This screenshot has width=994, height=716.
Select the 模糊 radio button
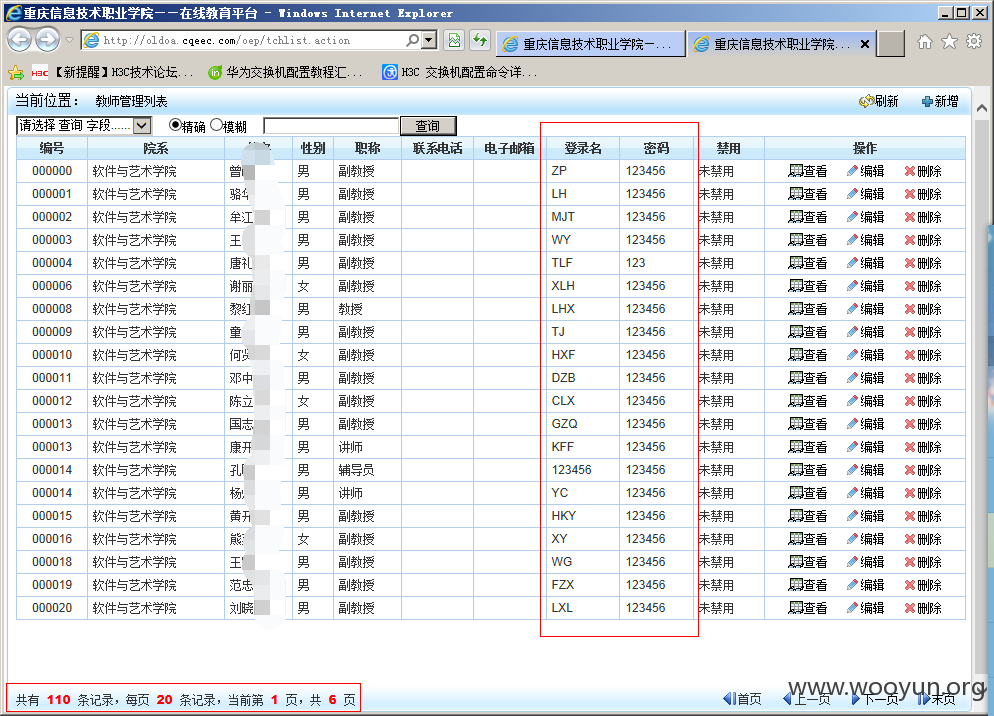tap(216, 125)
